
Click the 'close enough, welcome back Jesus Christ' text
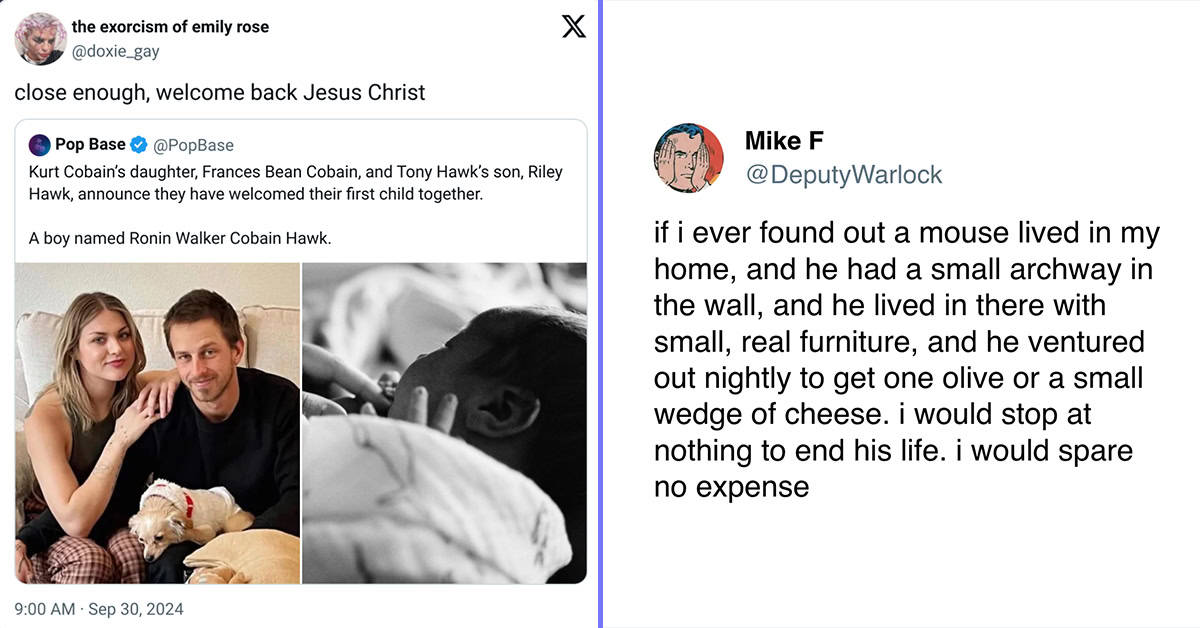click(220, 92)
